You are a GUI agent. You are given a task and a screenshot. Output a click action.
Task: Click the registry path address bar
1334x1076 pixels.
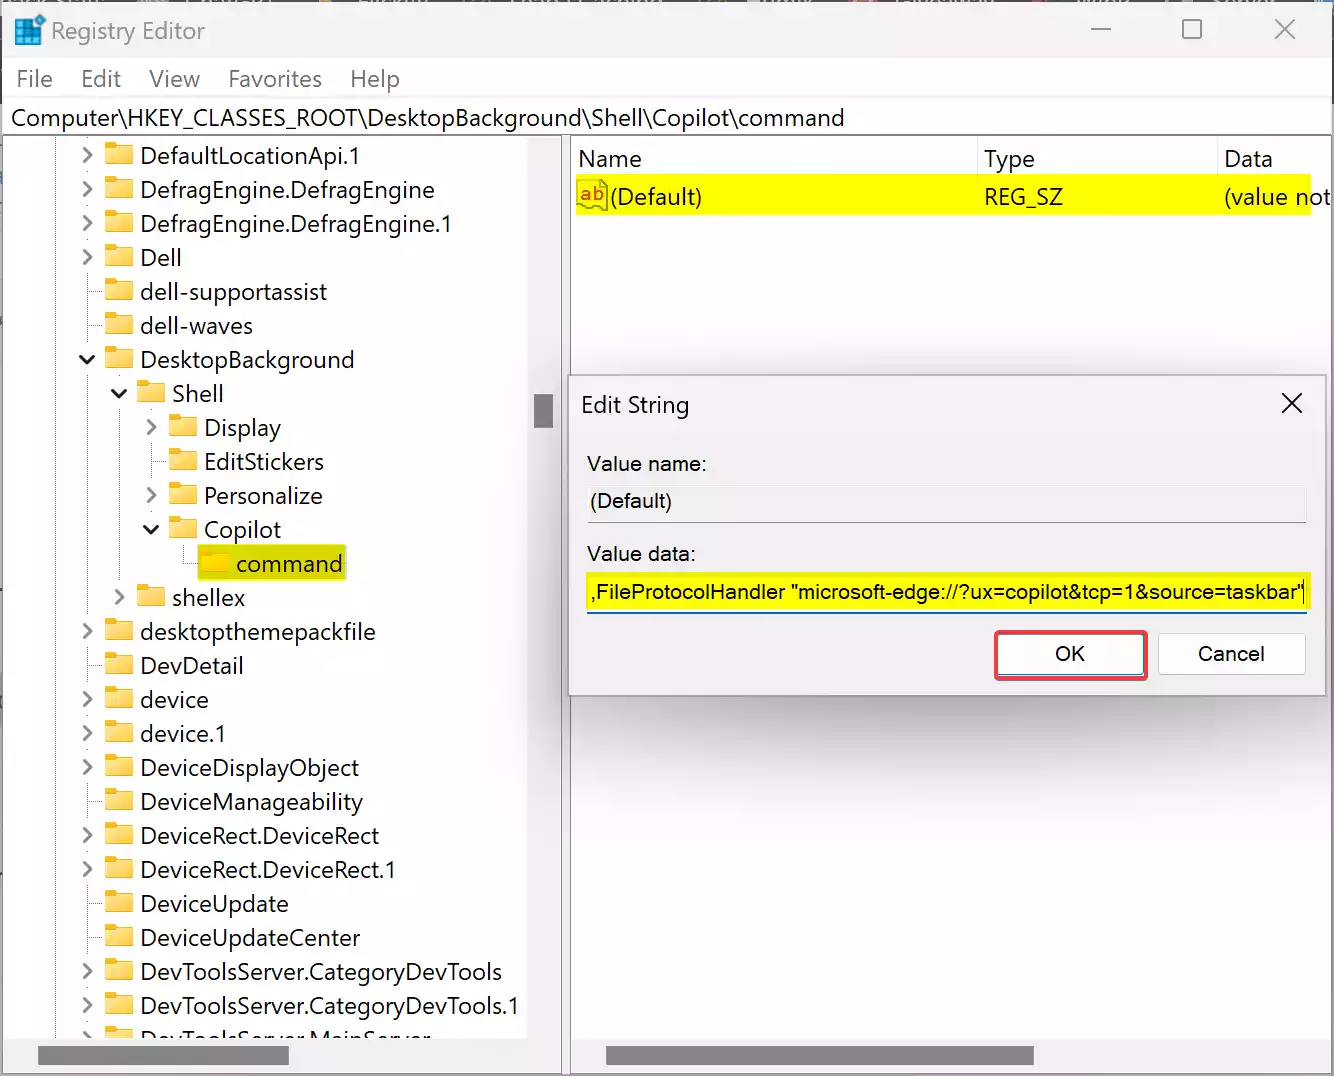[667, 118]
